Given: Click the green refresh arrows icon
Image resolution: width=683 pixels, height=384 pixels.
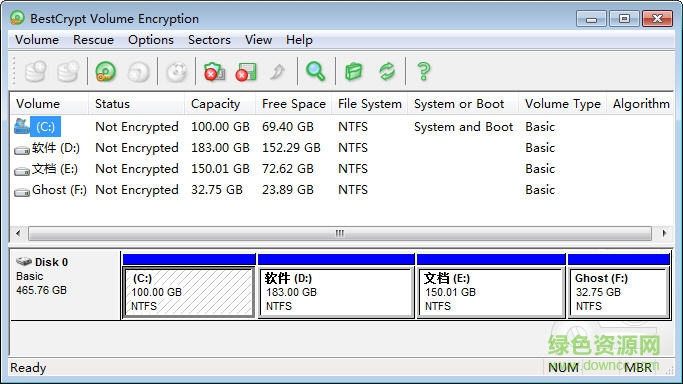Looking at the screenshot, I should pos(387,72).
